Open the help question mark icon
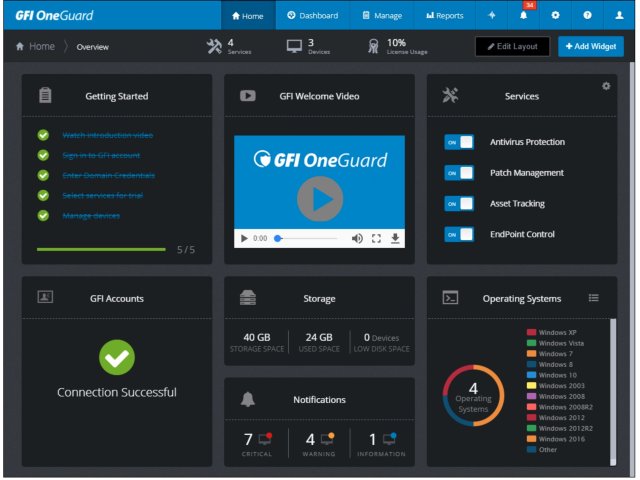 click(x=587, y=15)
